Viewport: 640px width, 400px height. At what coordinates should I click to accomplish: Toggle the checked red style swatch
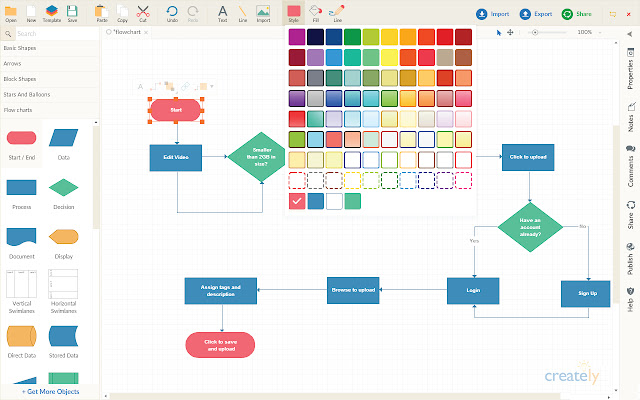(297, 201)
